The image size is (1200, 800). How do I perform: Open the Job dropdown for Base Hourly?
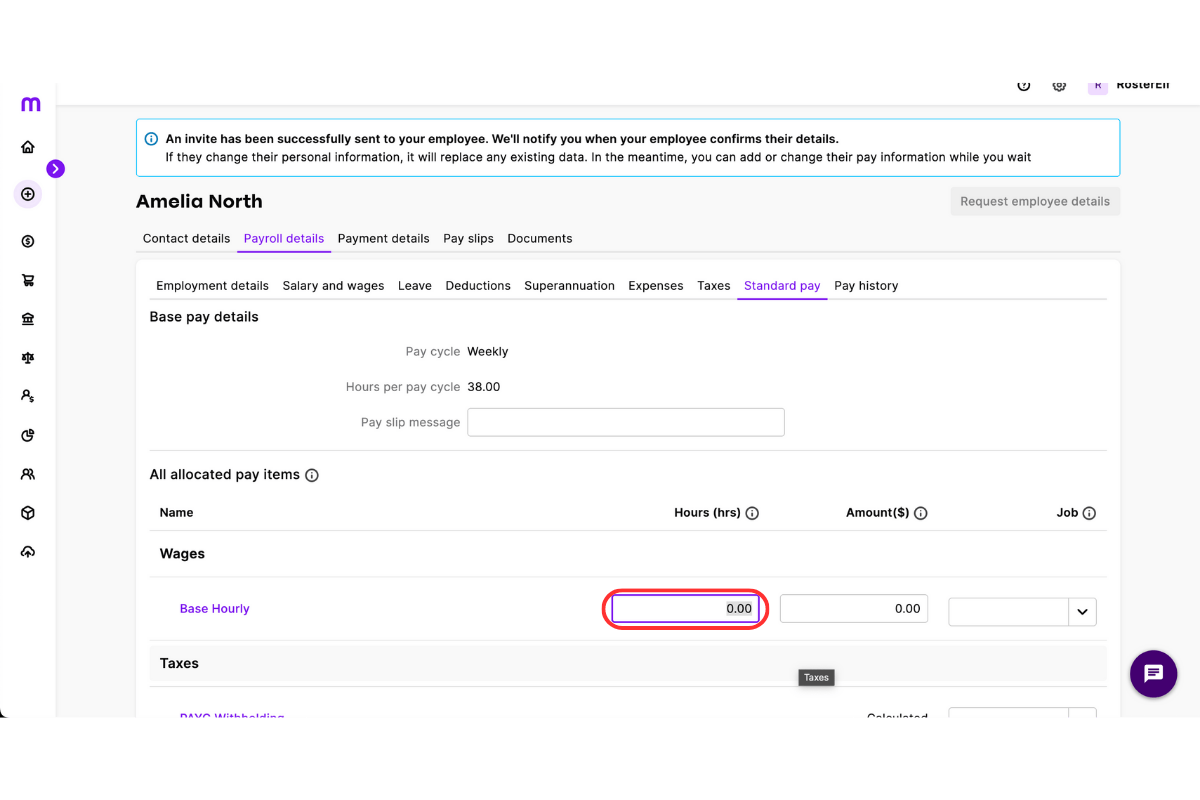(x=1082, y=611)
